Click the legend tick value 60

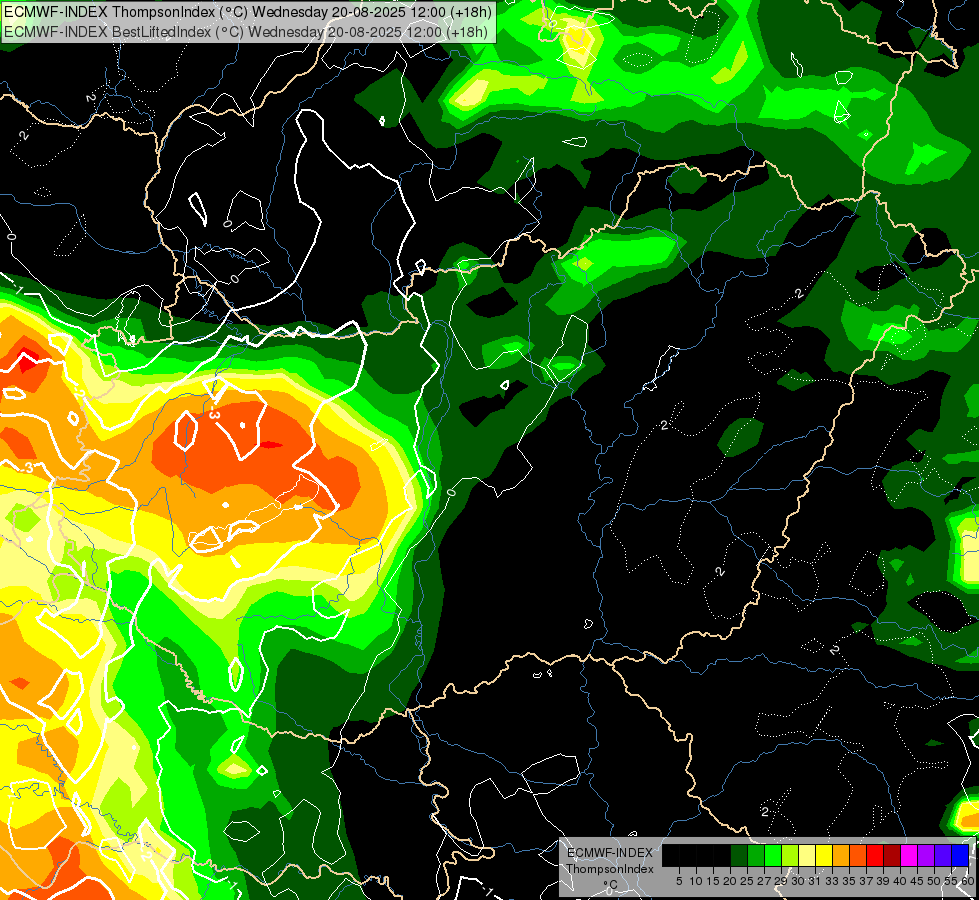pyautogui.click(x=967, y=881)
